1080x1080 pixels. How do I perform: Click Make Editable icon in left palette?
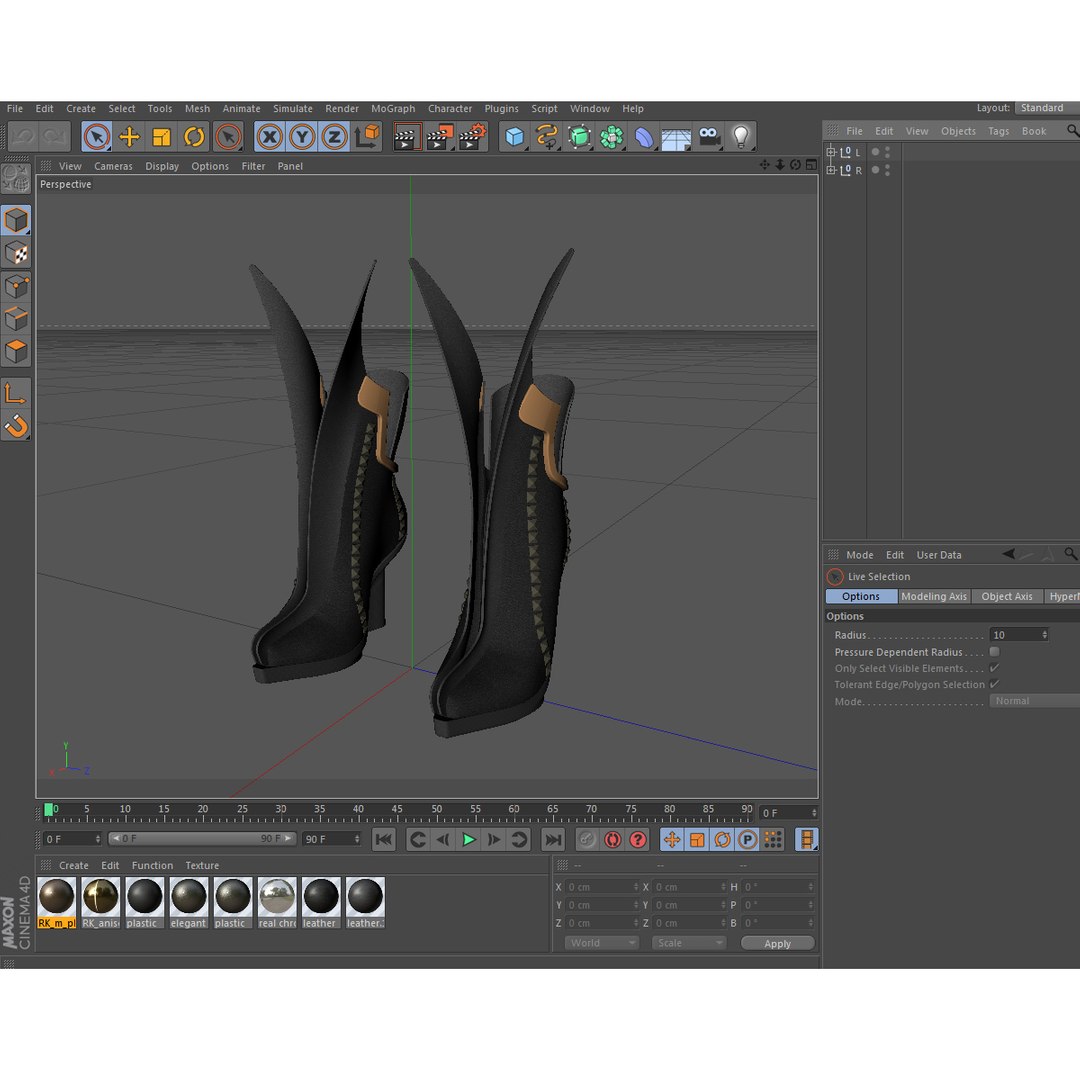pyautogui.click(x=16, y=178)
